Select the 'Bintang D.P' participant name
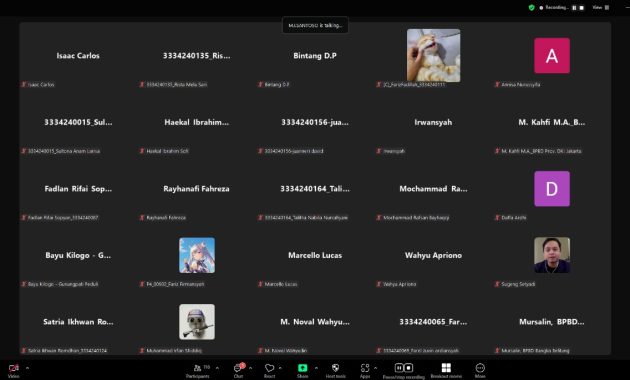 point(315,55)
